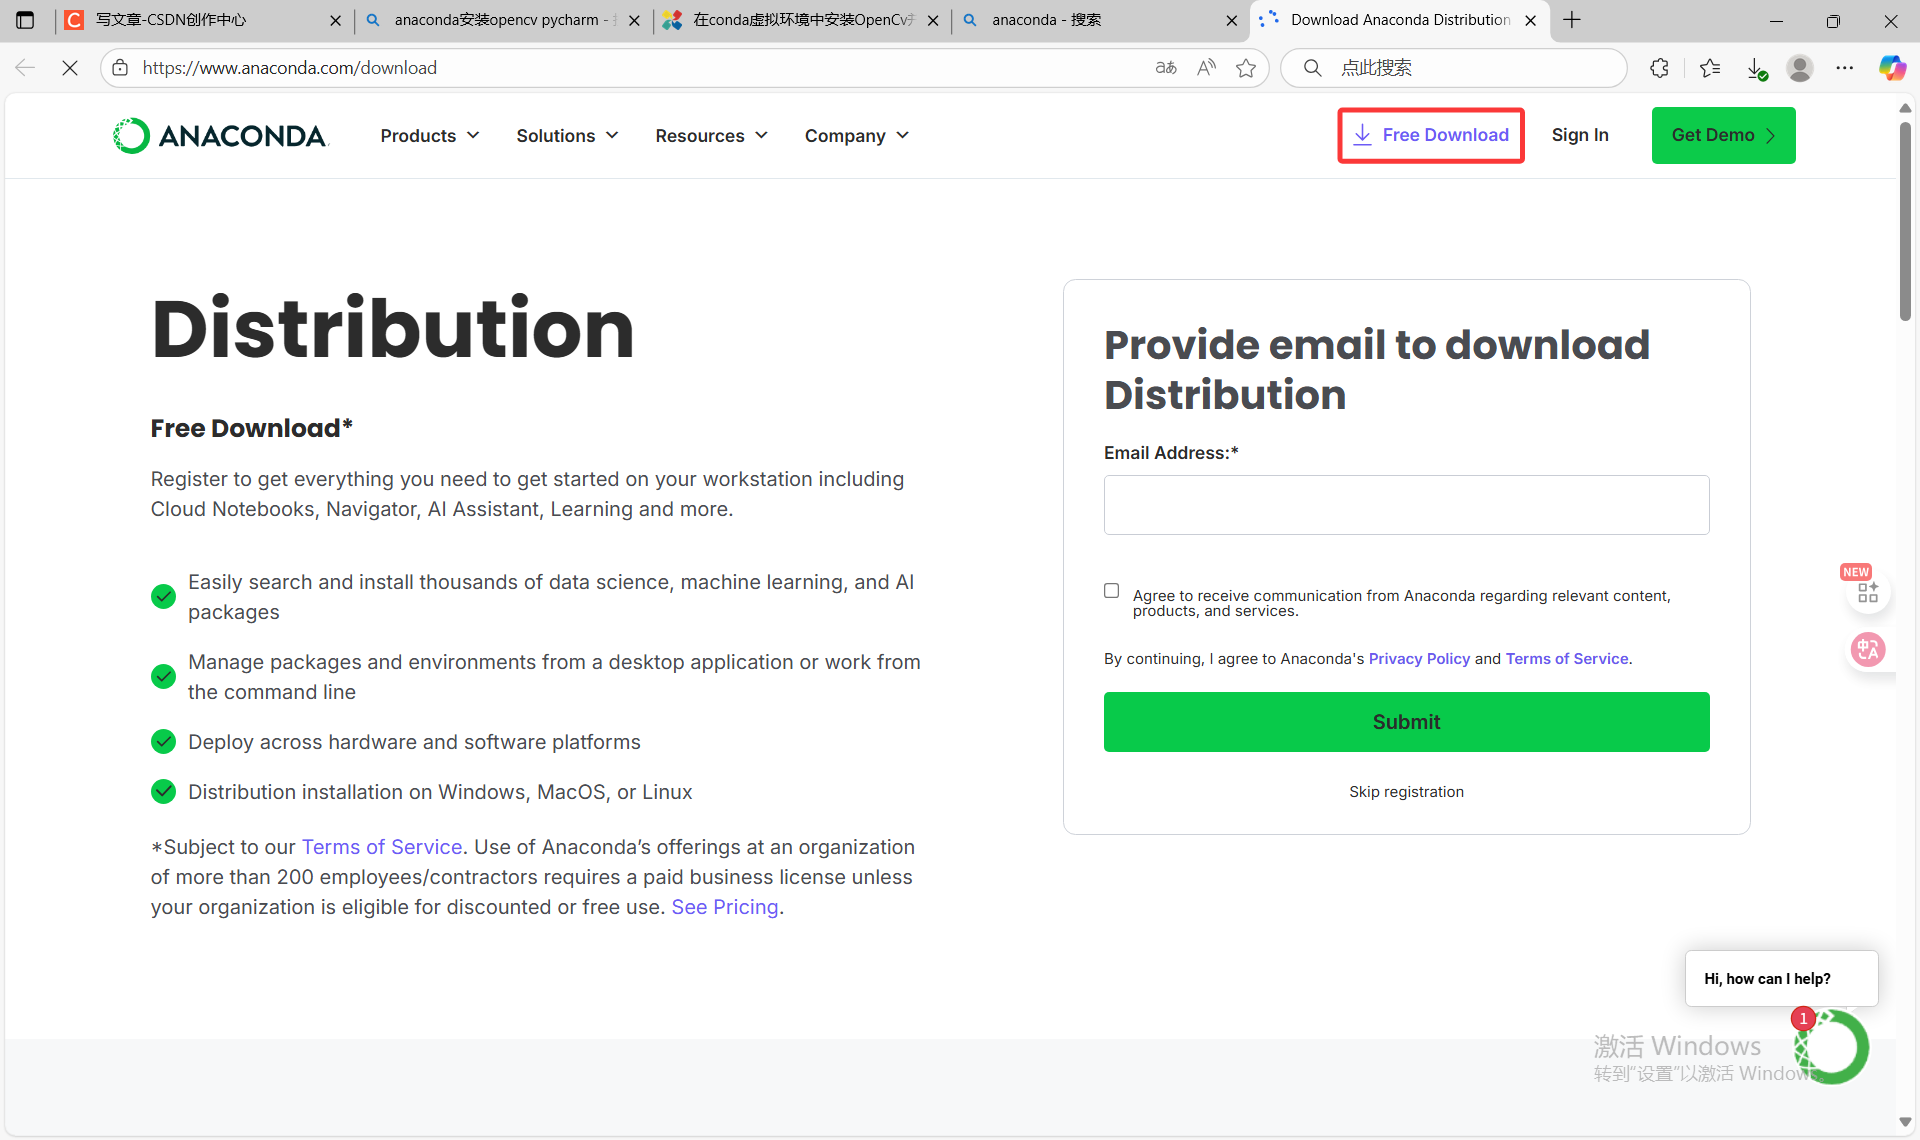This screenshot has width=1920, height=1140.
Task: Add page to favorites star icon
Action: (1245, 68)
